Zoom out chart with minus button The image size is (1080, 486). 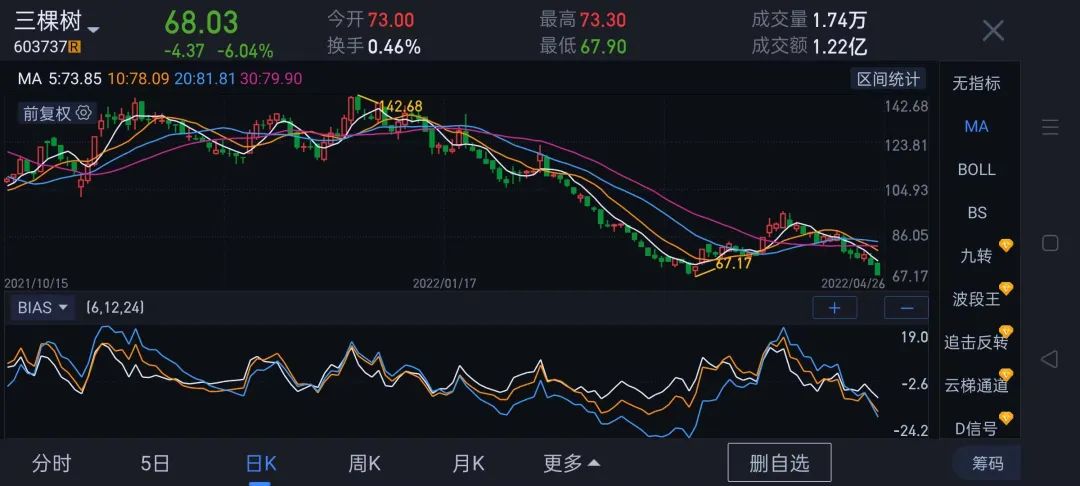click(x=906, y=308)
